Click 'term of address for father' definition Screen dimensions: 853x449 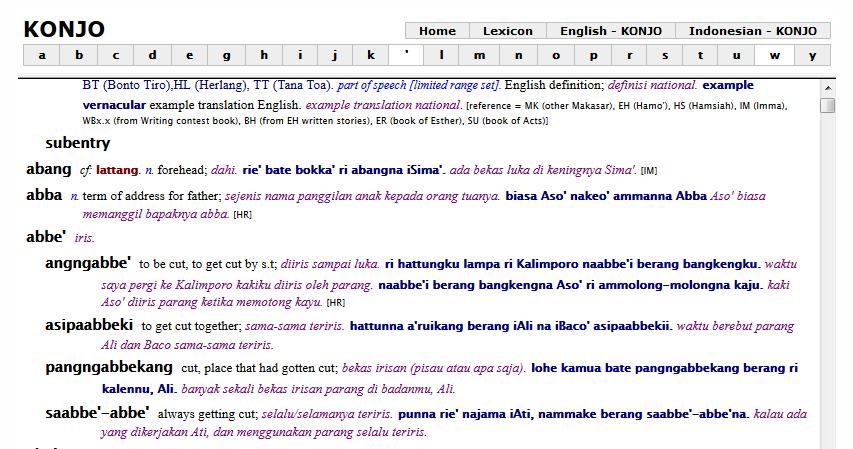pyautogui.click(x=152, y=196)
